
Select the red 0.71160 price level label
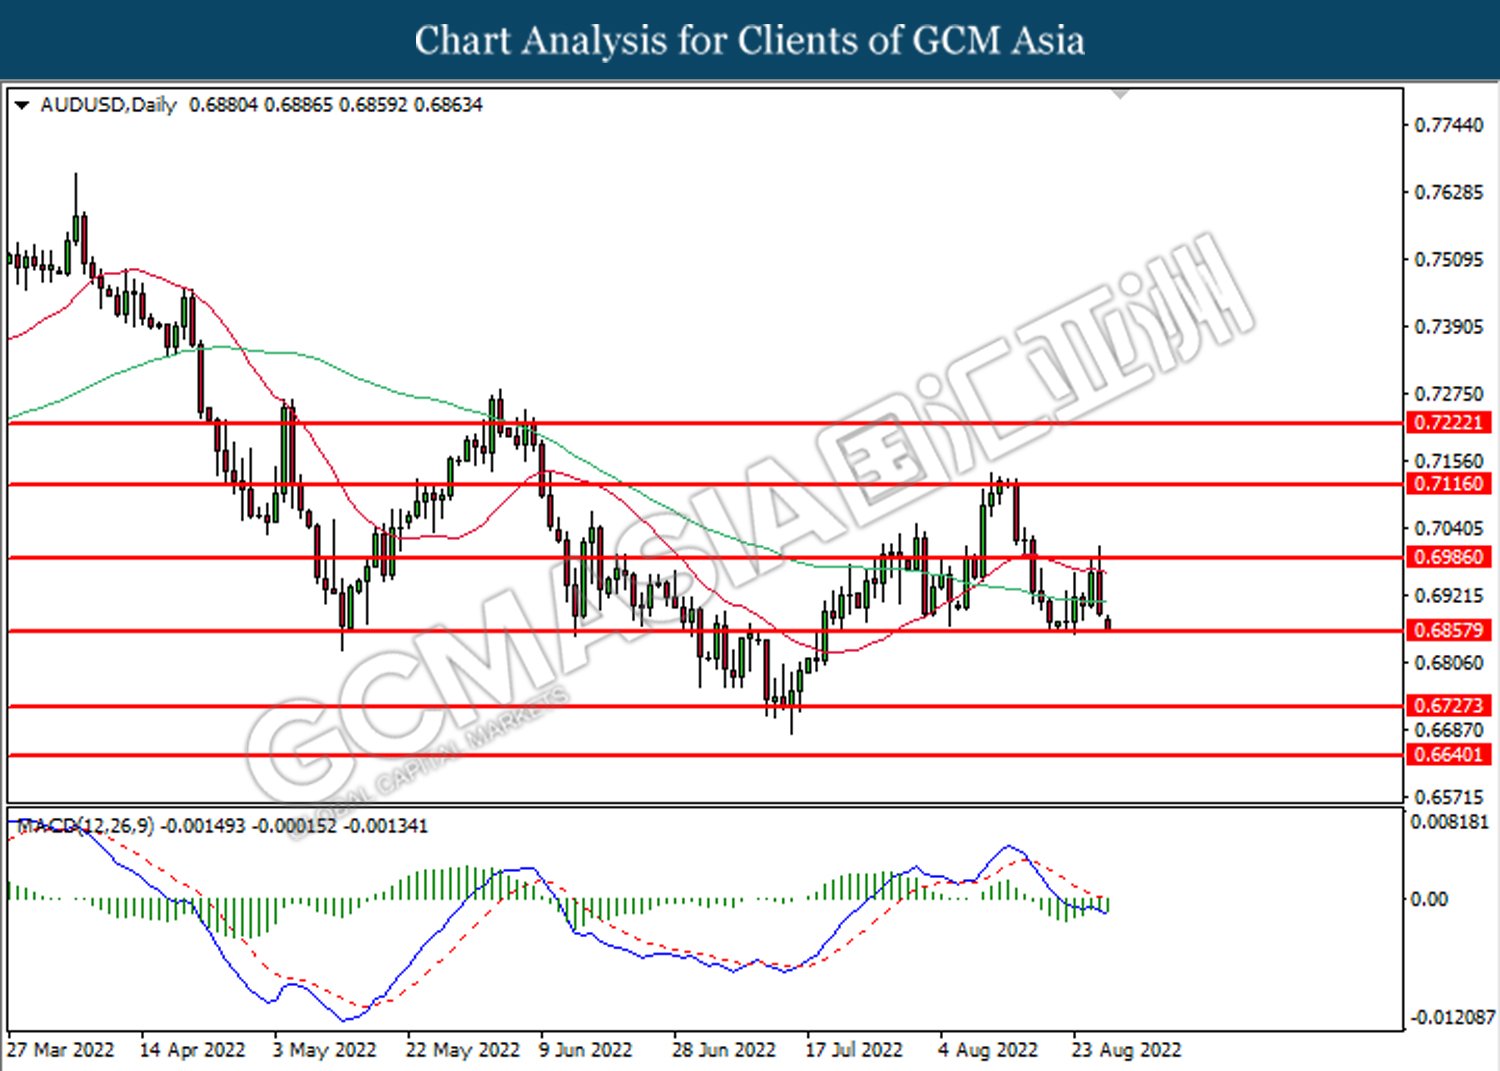1448,484
